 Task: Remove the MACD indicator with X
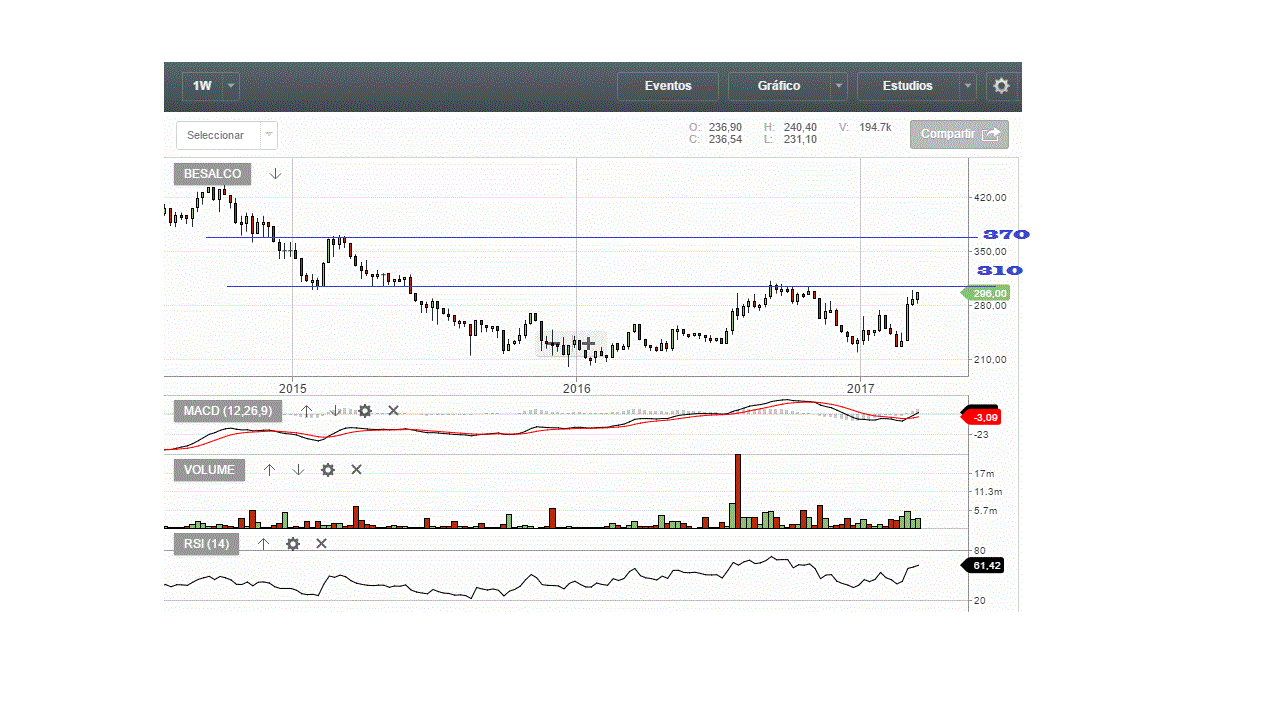point(393,411)
